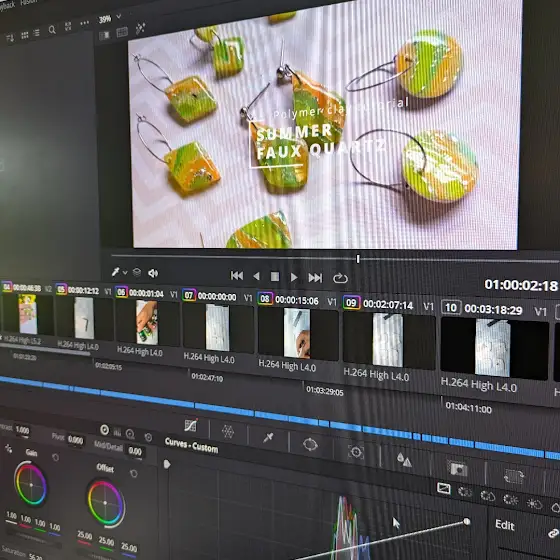Reset the Gain color wheel
The image size is (560, 560).
55,457
